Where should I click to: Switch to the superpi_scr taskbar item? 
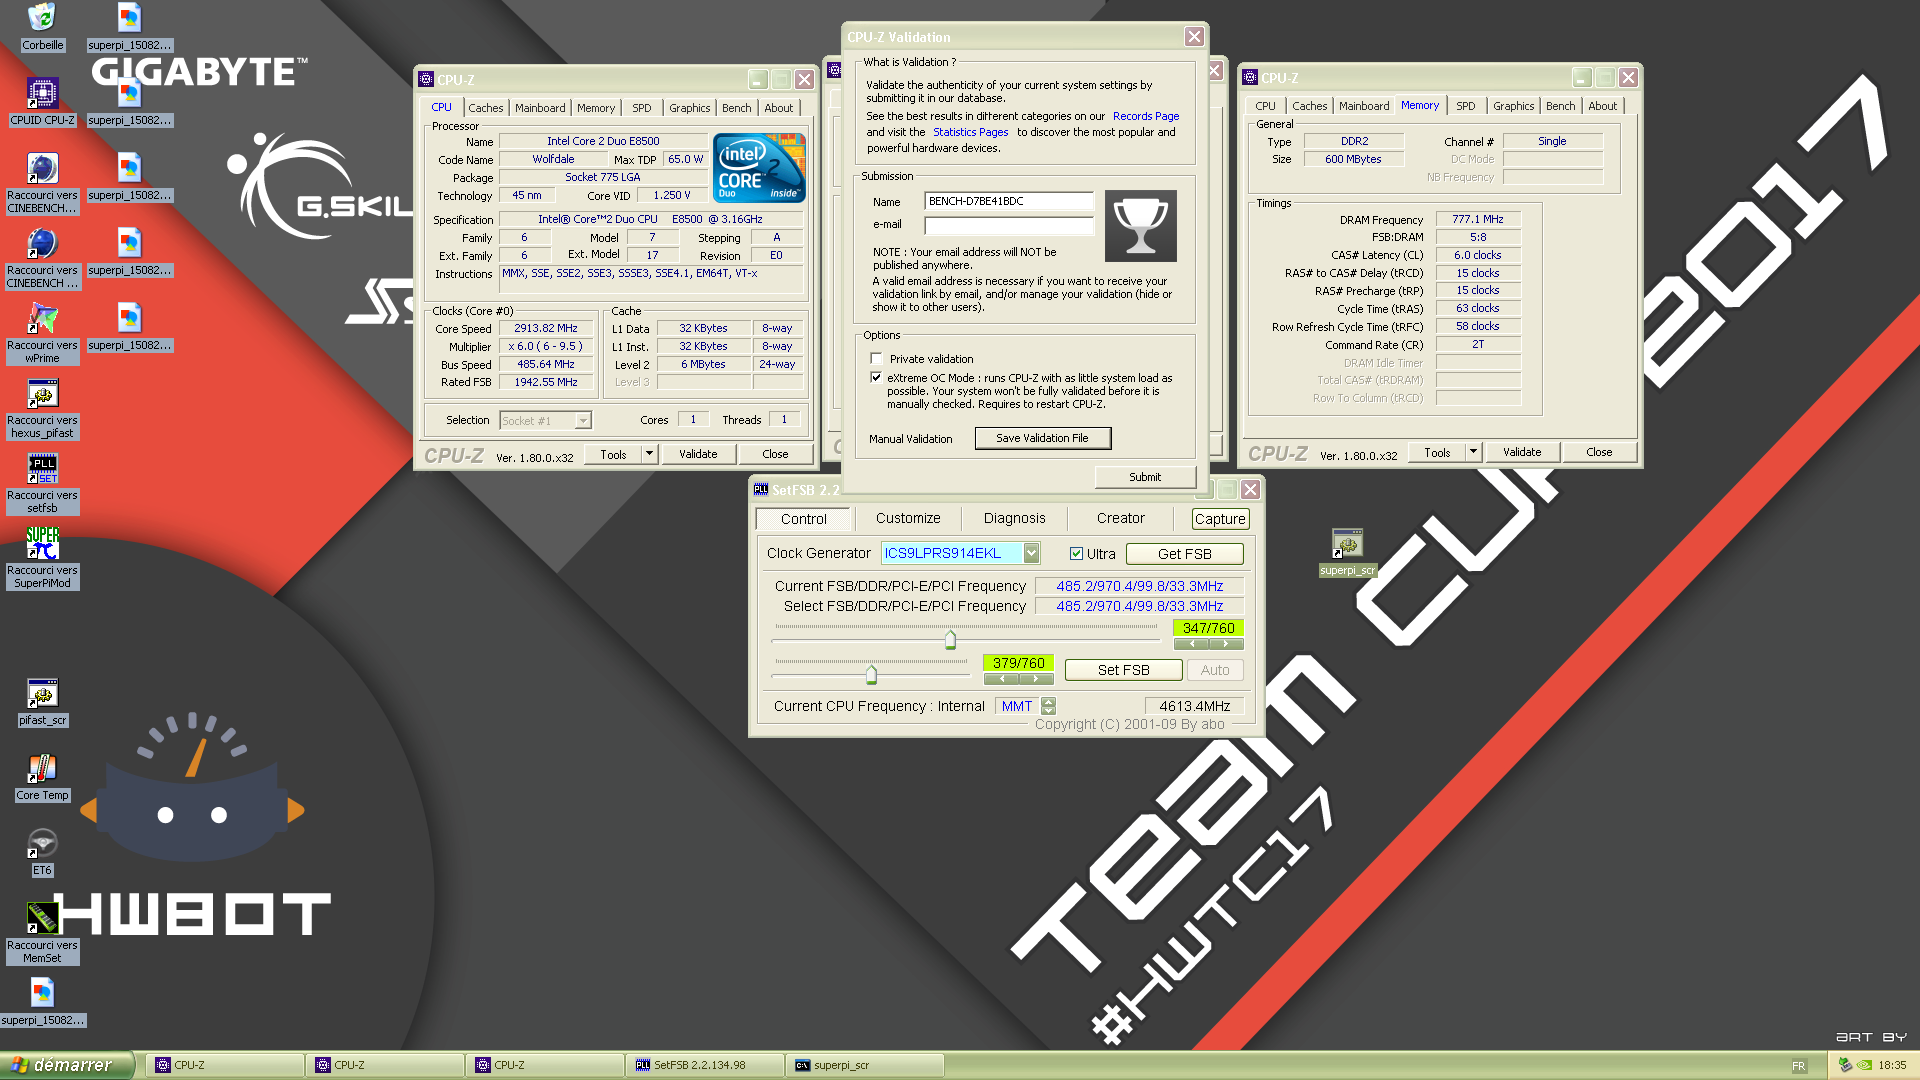coord(864,1066)
